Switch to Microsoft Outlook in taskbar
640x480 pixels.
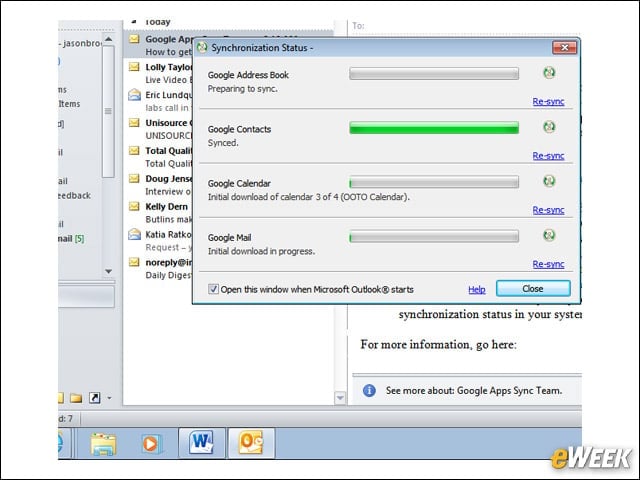251,443
